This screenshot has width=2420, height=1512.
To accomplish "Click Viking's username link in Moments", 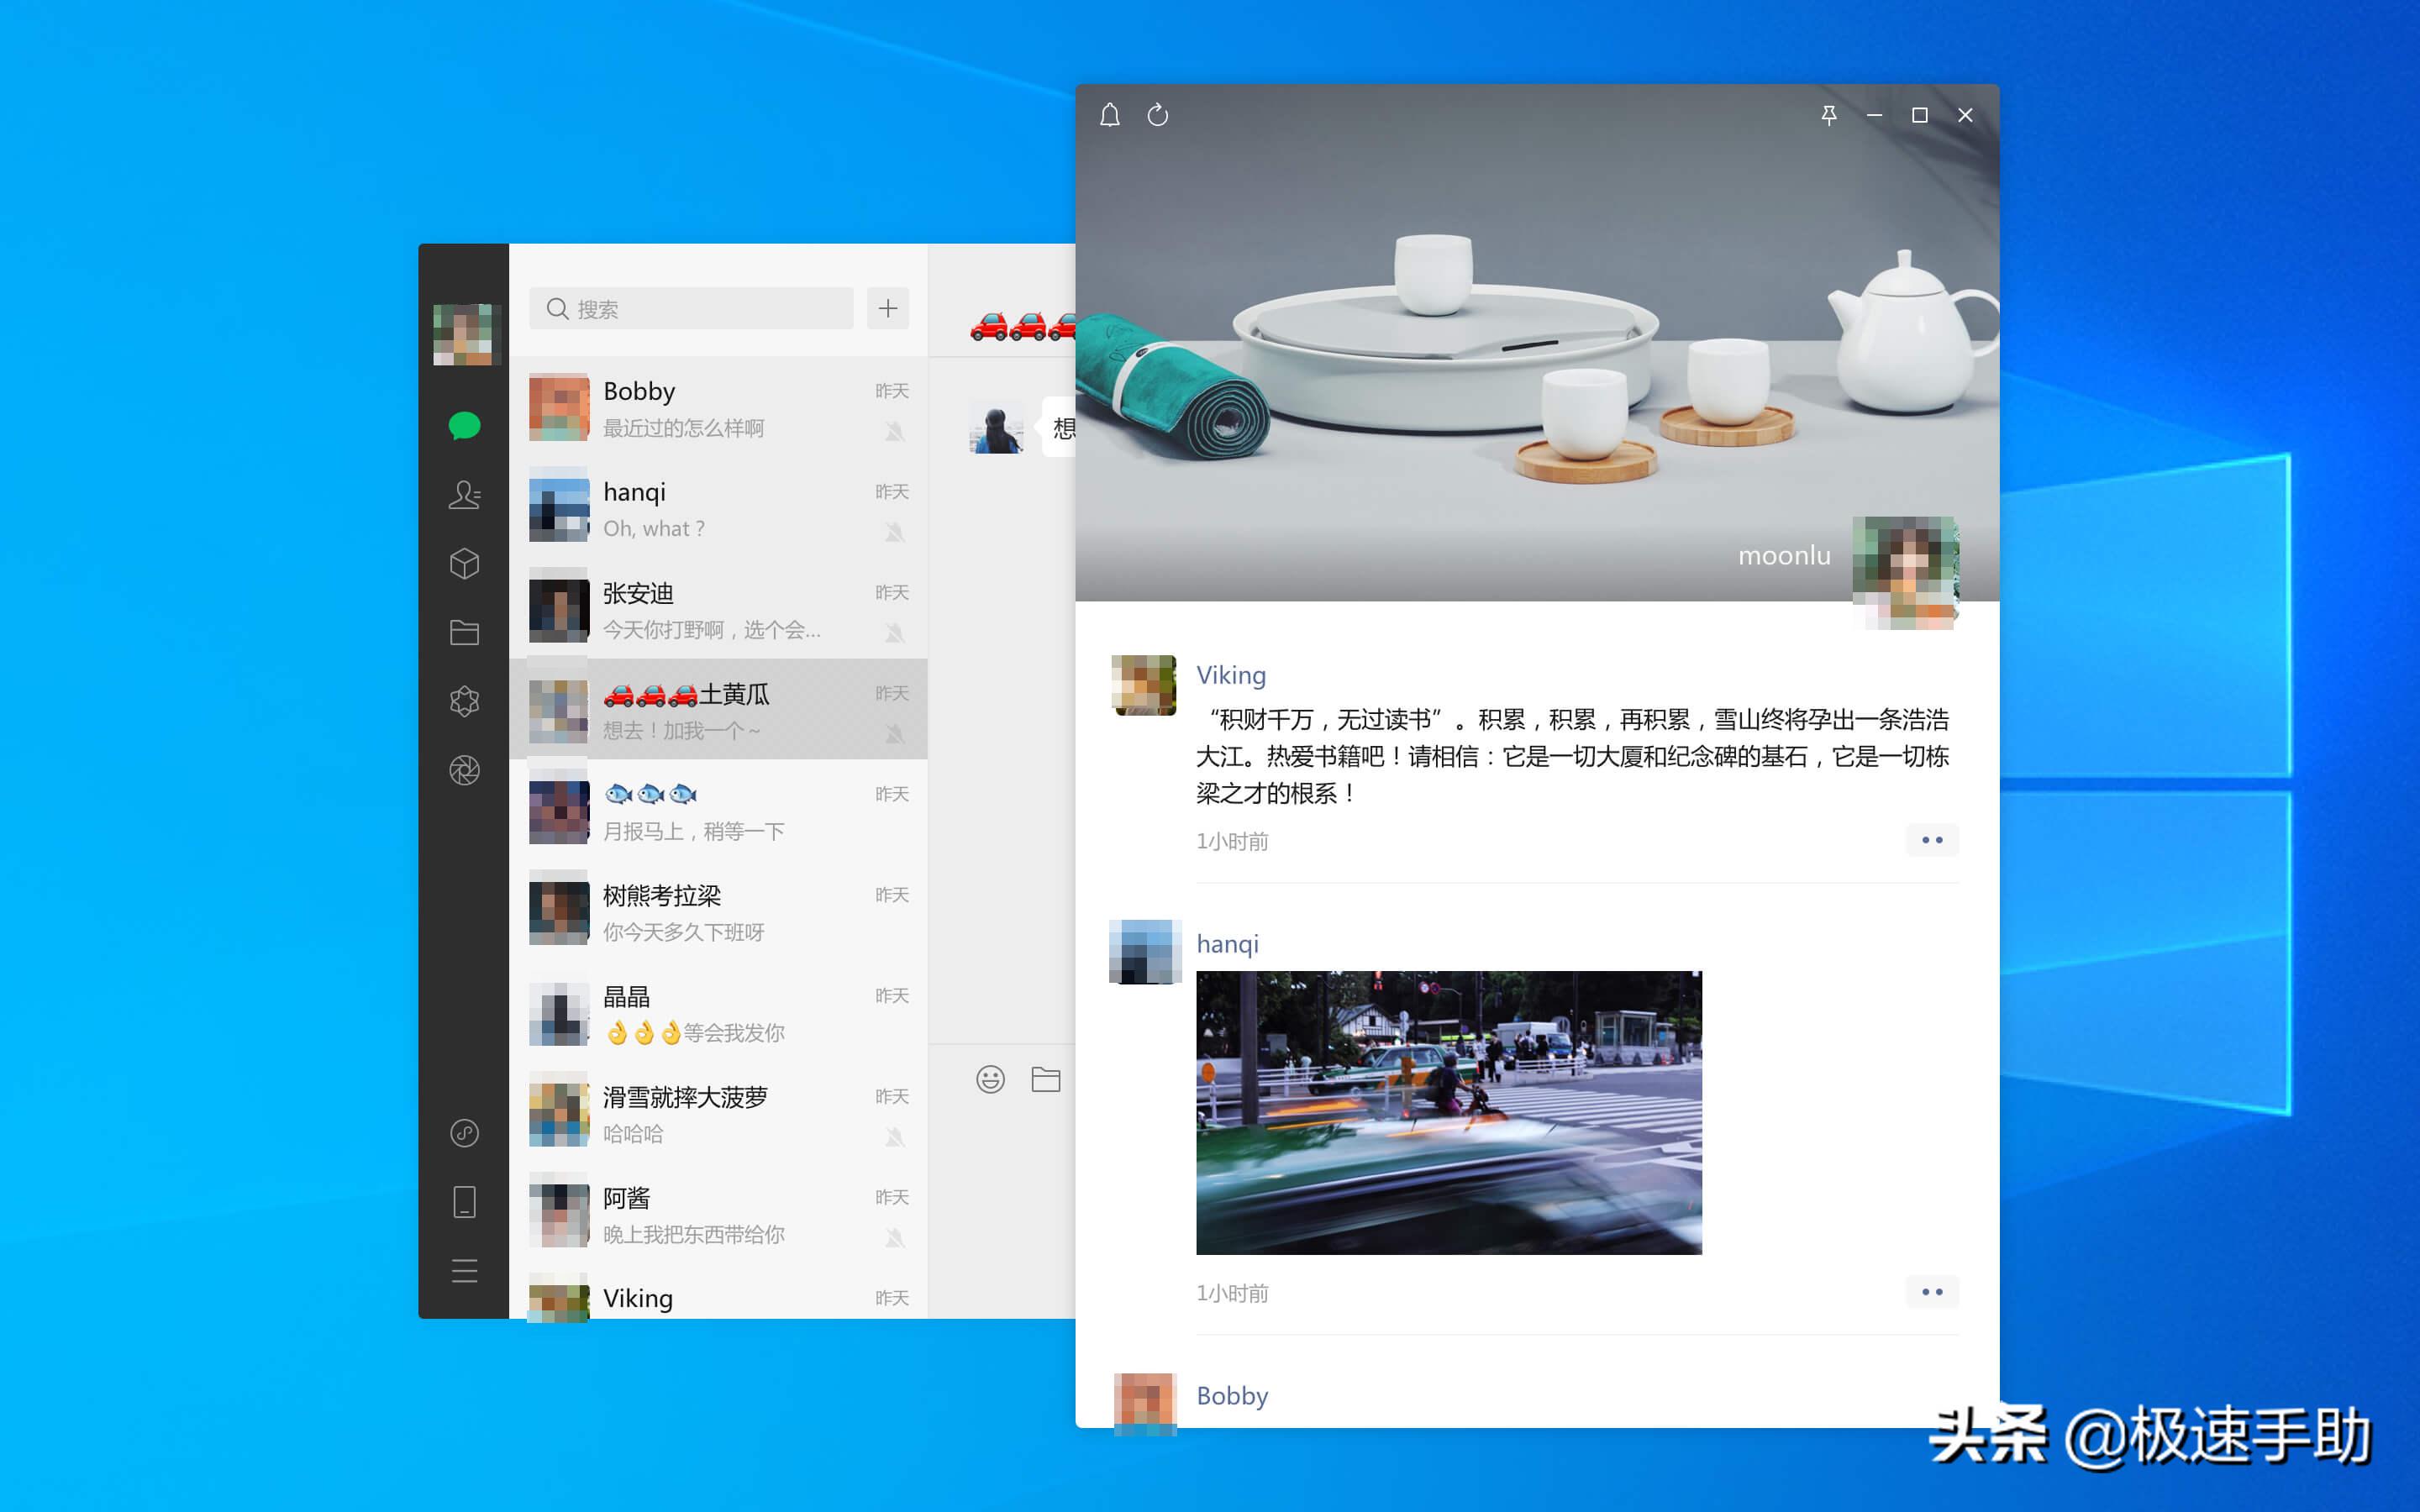I will tap(1232, 675).
